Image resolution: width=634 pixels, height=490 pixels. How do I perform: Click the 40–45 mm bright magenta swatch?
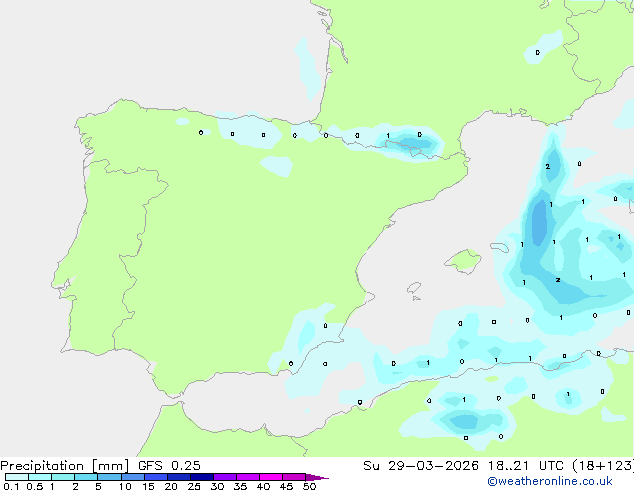coord(271,477)
